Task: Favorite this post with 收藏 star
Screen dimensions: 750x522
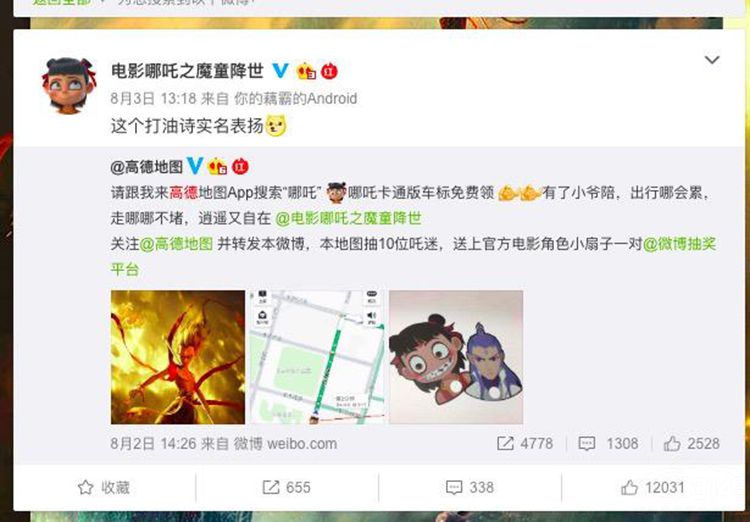Action: pos(104,488)
